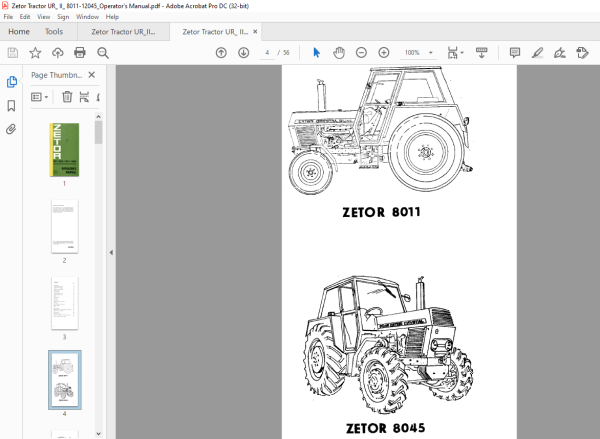
Task: Click the Save file icon
Action: pyautogui.click(x=13, y=52)
